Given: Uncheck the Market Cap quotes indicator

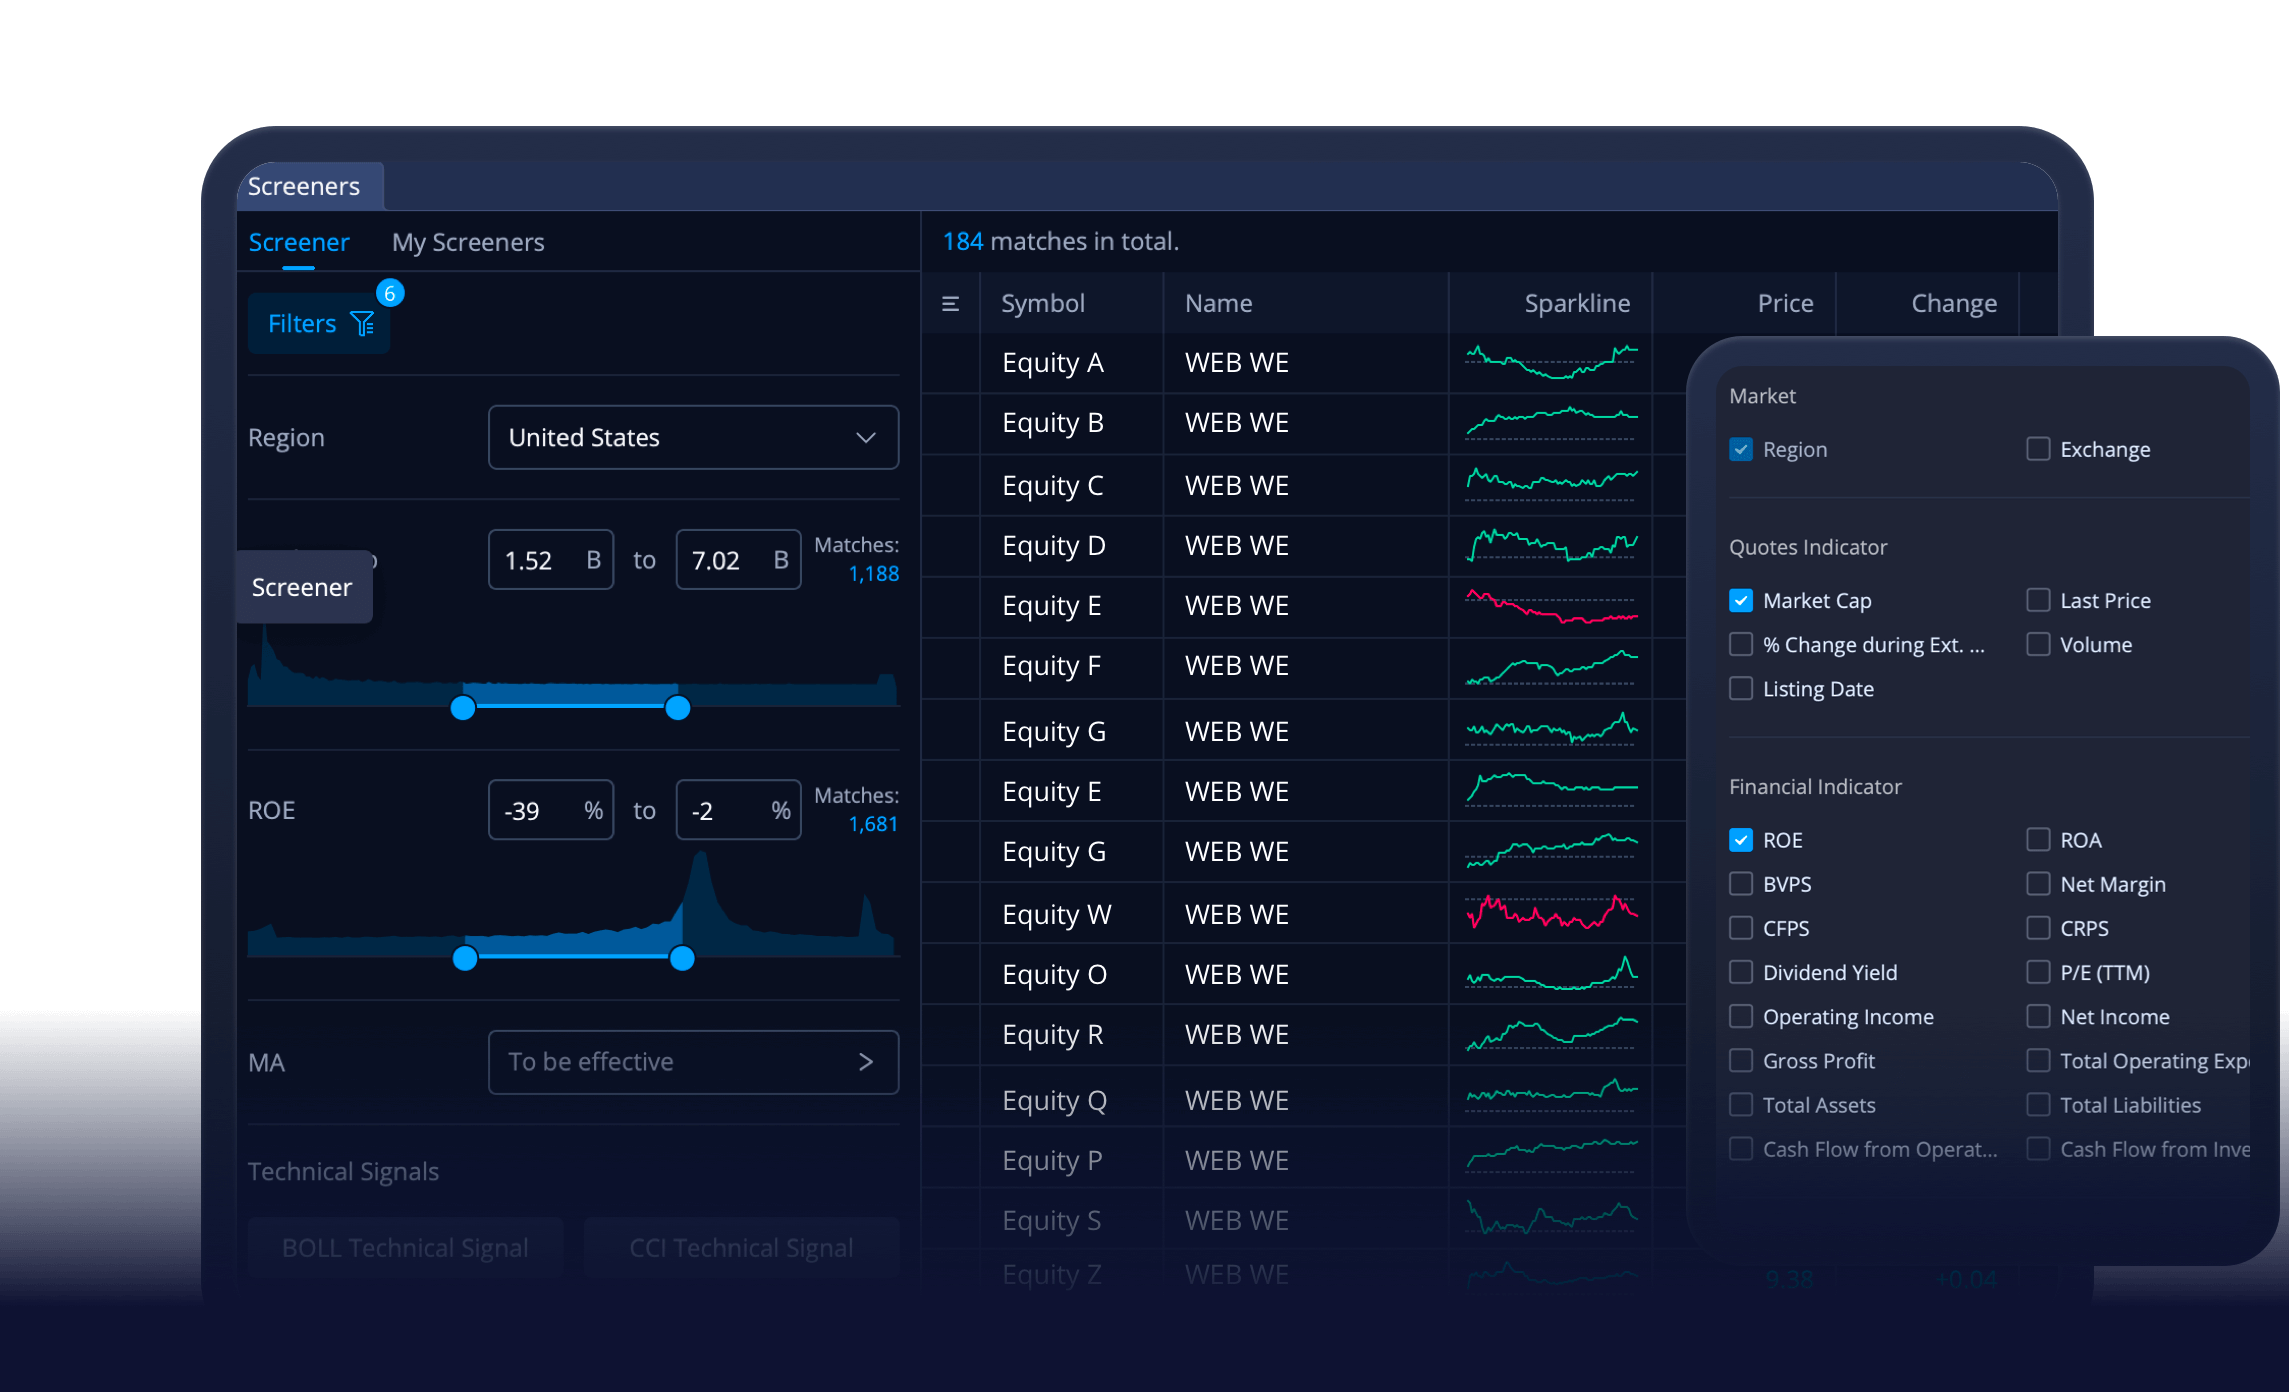Looking at the screenshot, I should [1740, 600].
